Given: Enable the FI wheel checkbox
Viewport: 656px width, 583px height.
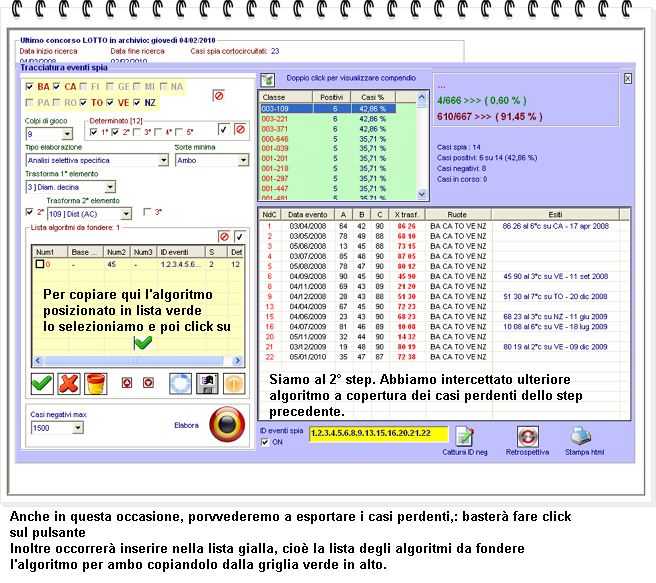Looking at the screenshot, I should coord(83,87).
